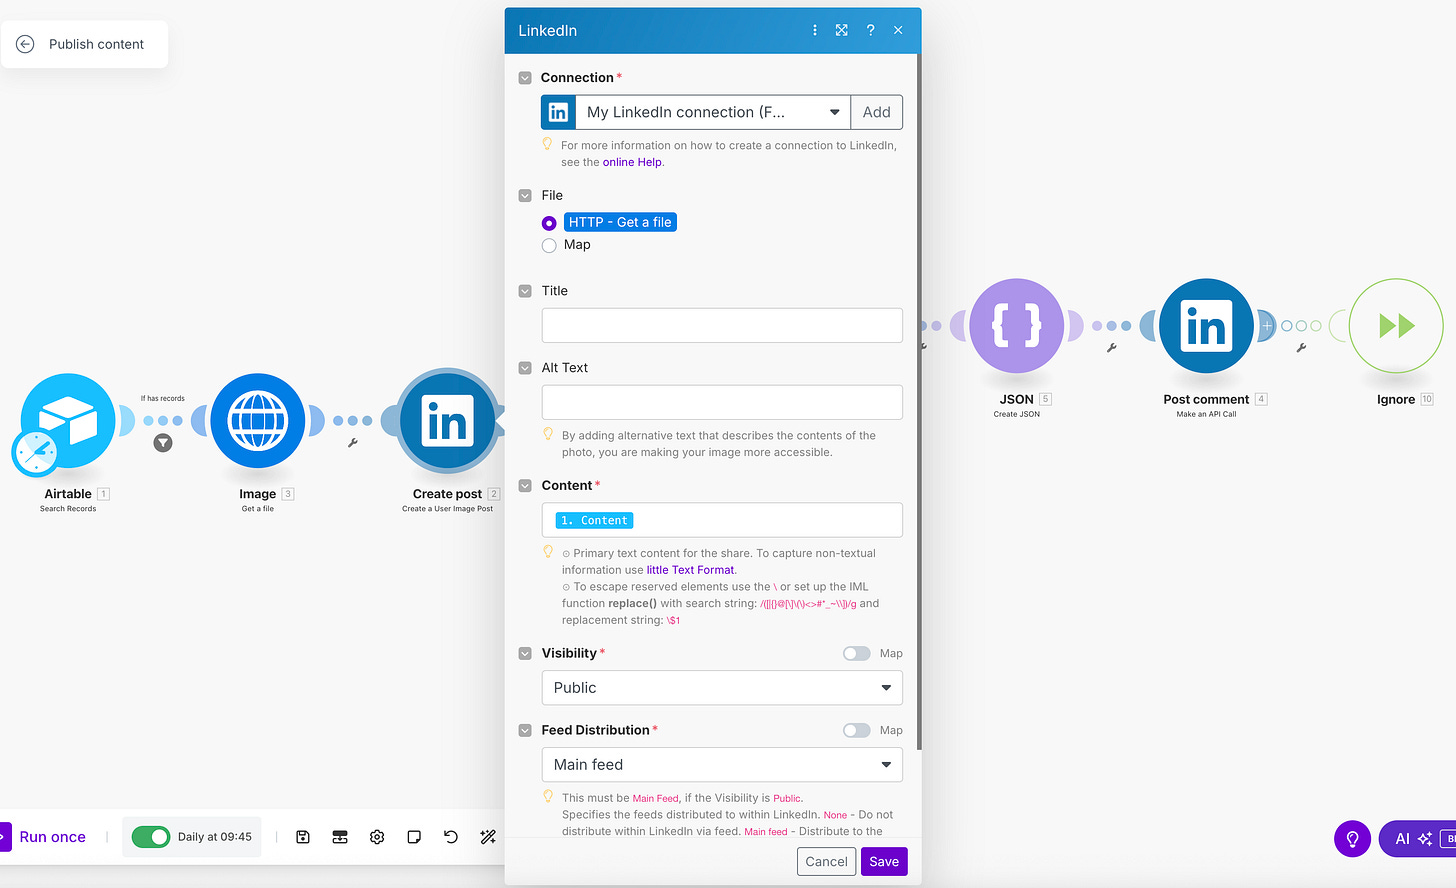Click the If has records filter label

coord(163,398)
